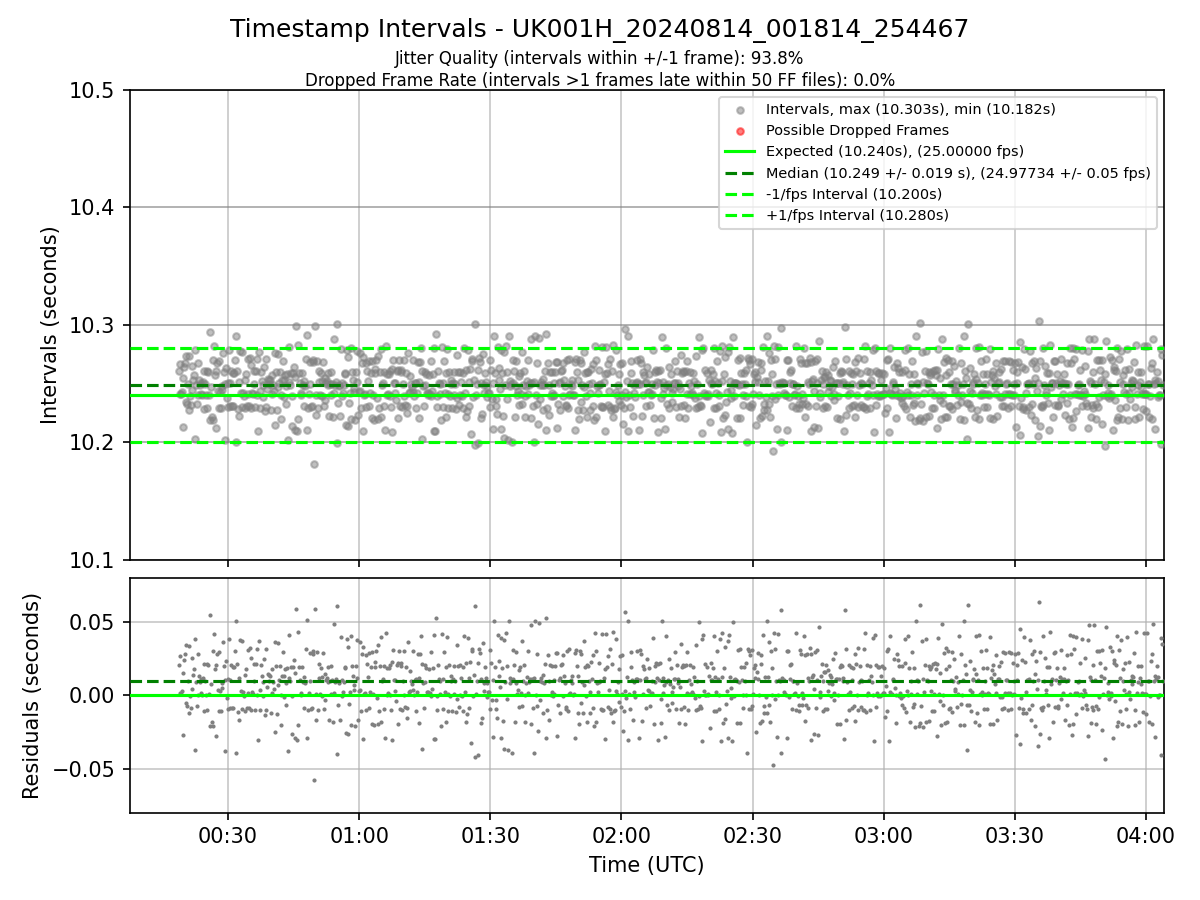Select the +1/fps Interval legend label
Viewport: 1200px width, 900px height.
856,215
